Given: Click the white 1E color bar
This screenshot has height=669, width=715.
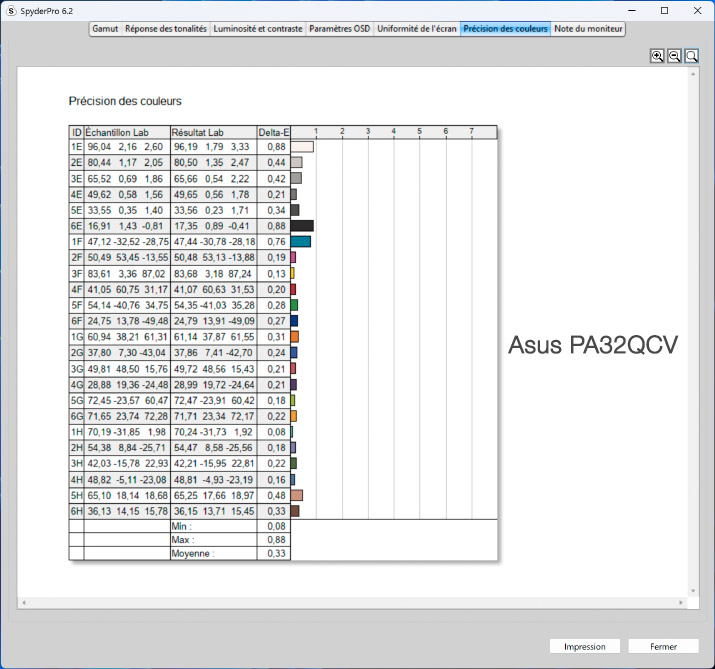Looking at the screenshot, I should click(x=302, y=147).
